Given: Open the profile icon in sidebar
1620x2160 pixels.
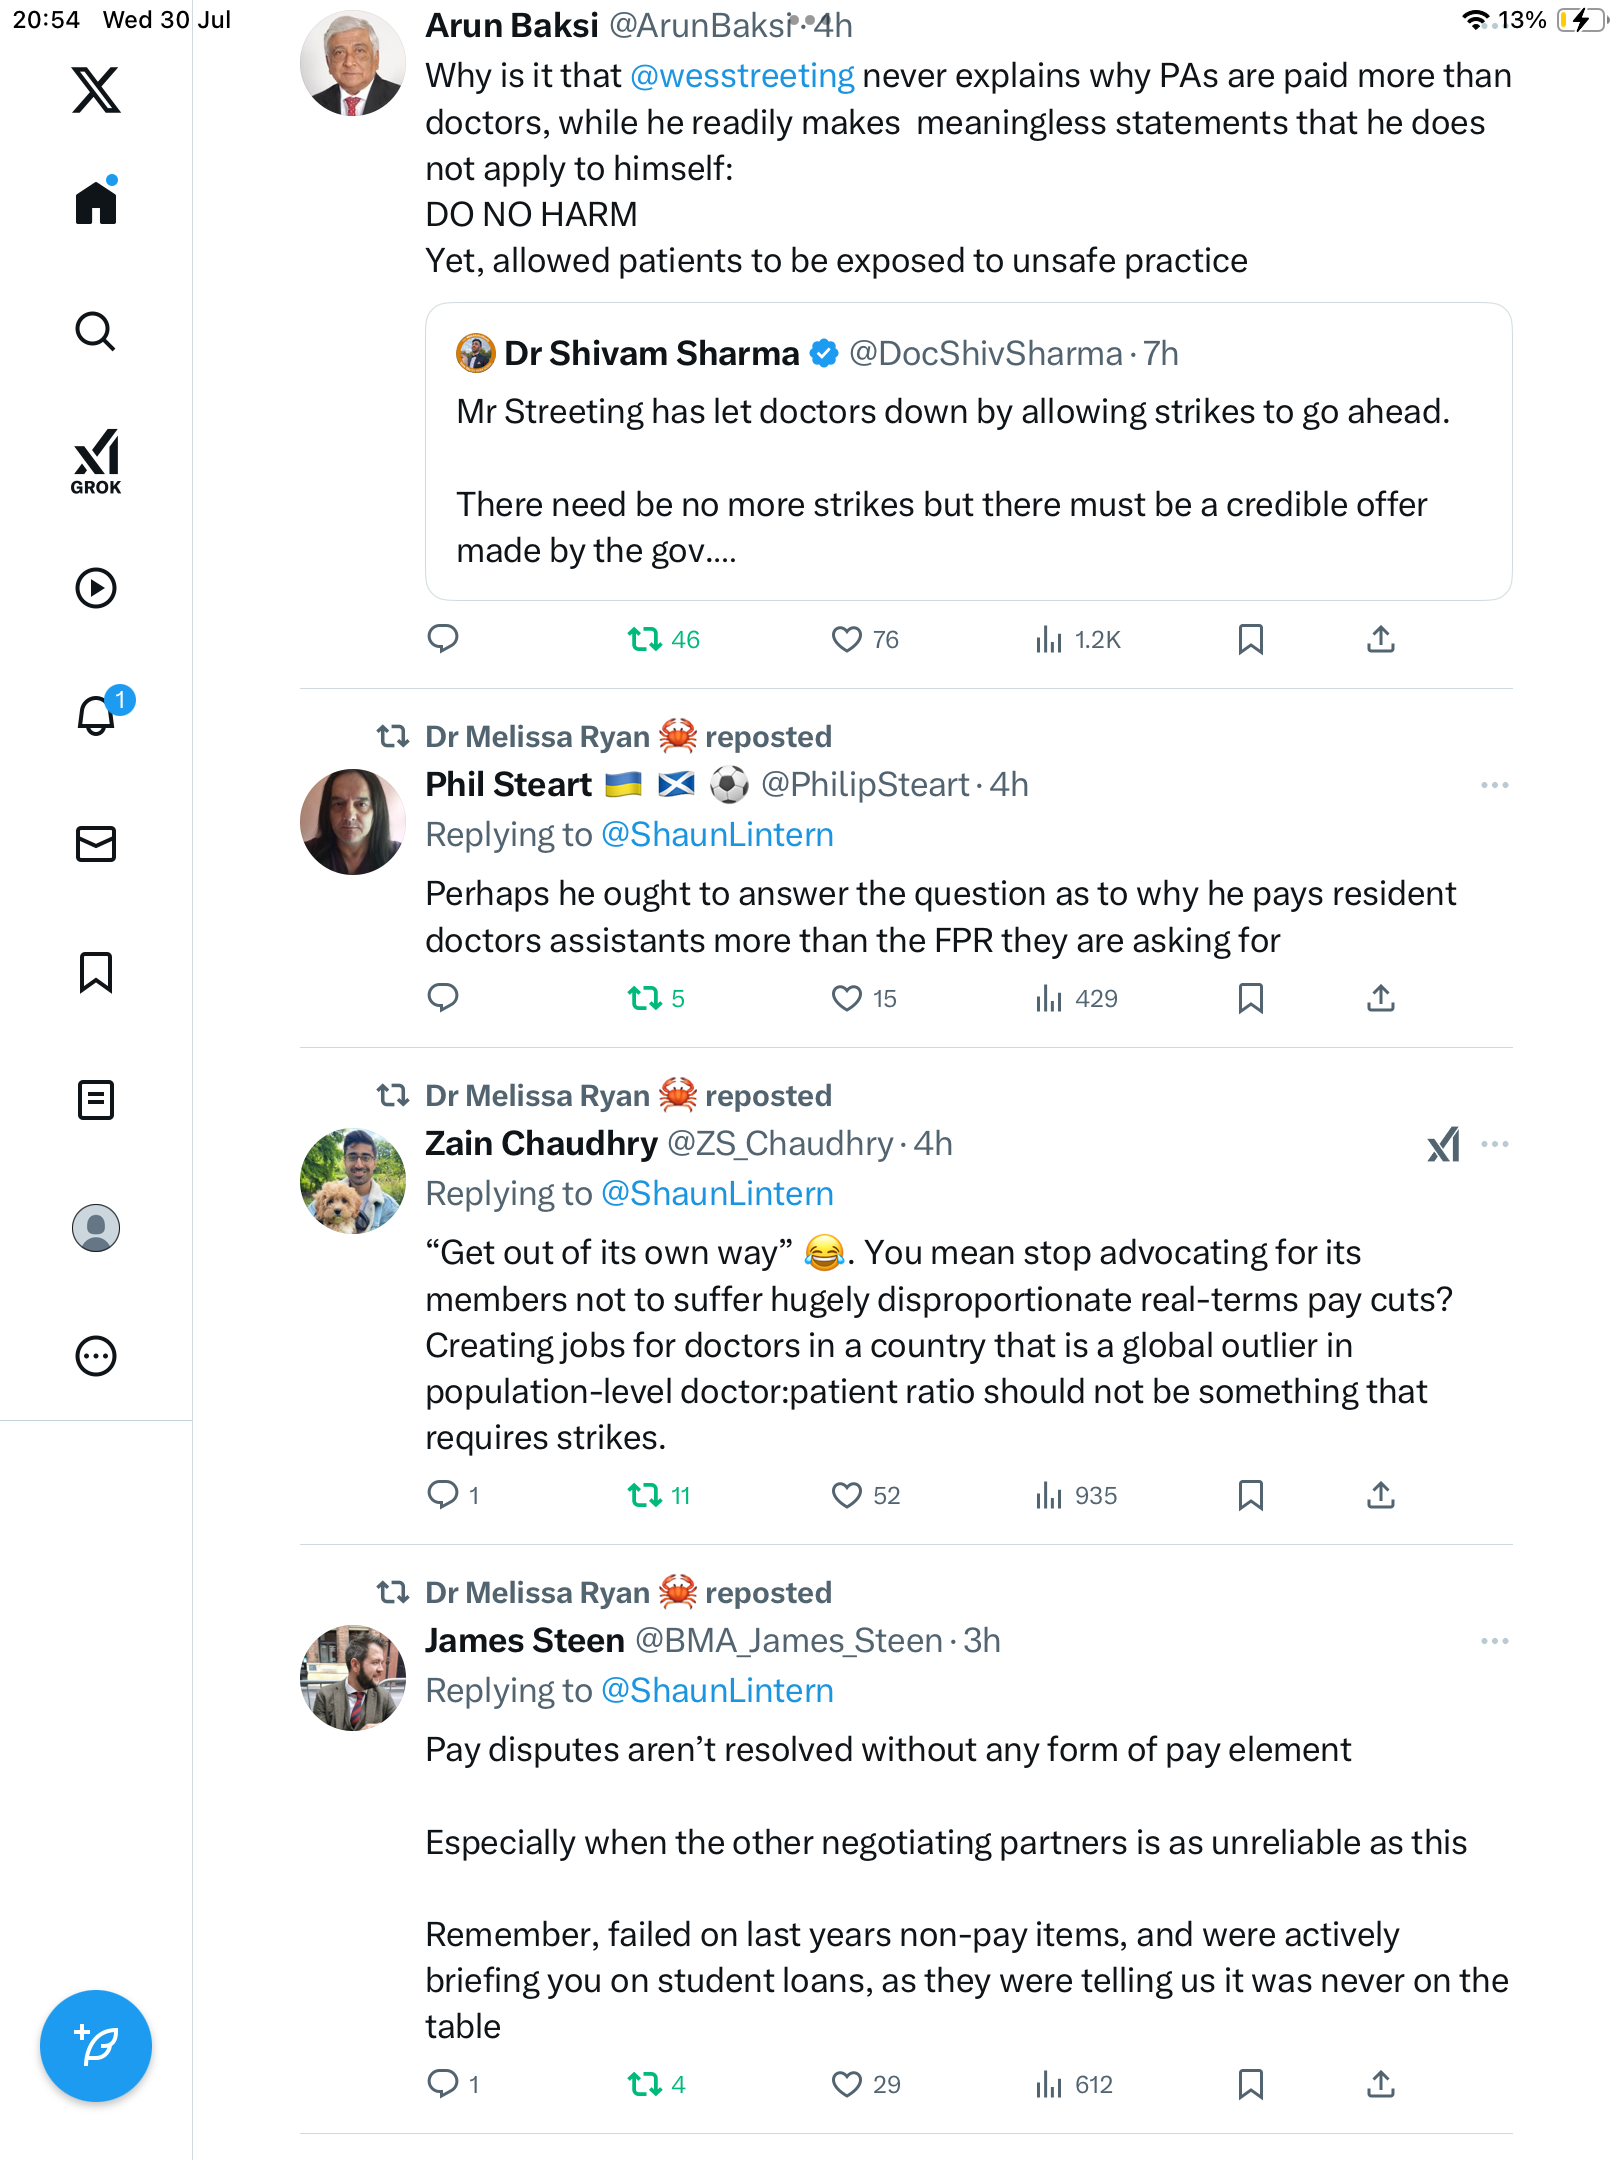Looking at the screenshot, I should coord(96,1228).
